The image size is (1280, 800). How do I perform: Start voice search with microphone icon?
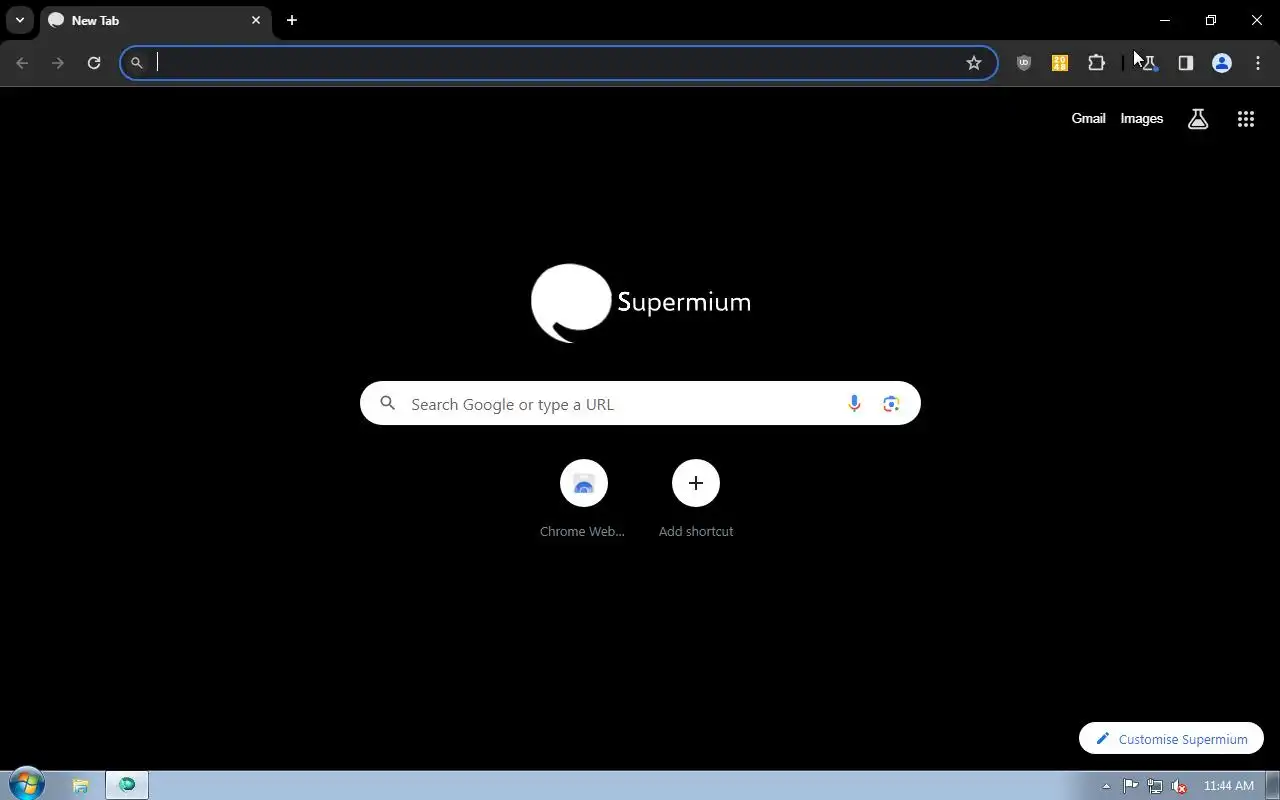[854, 404]
